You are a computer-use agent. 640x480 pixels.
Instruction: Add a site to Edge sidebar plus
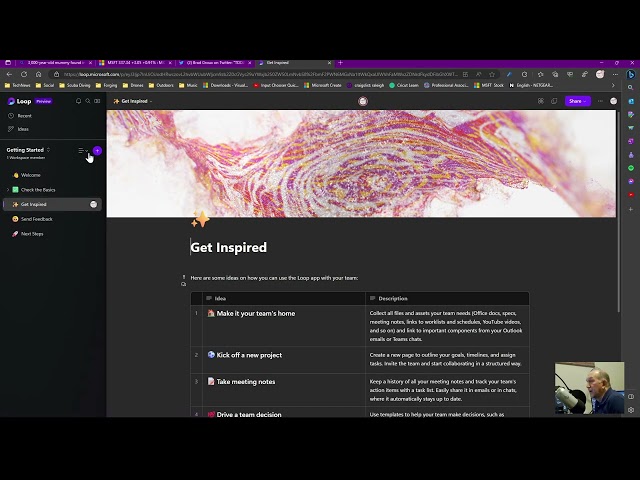(631, 209)
